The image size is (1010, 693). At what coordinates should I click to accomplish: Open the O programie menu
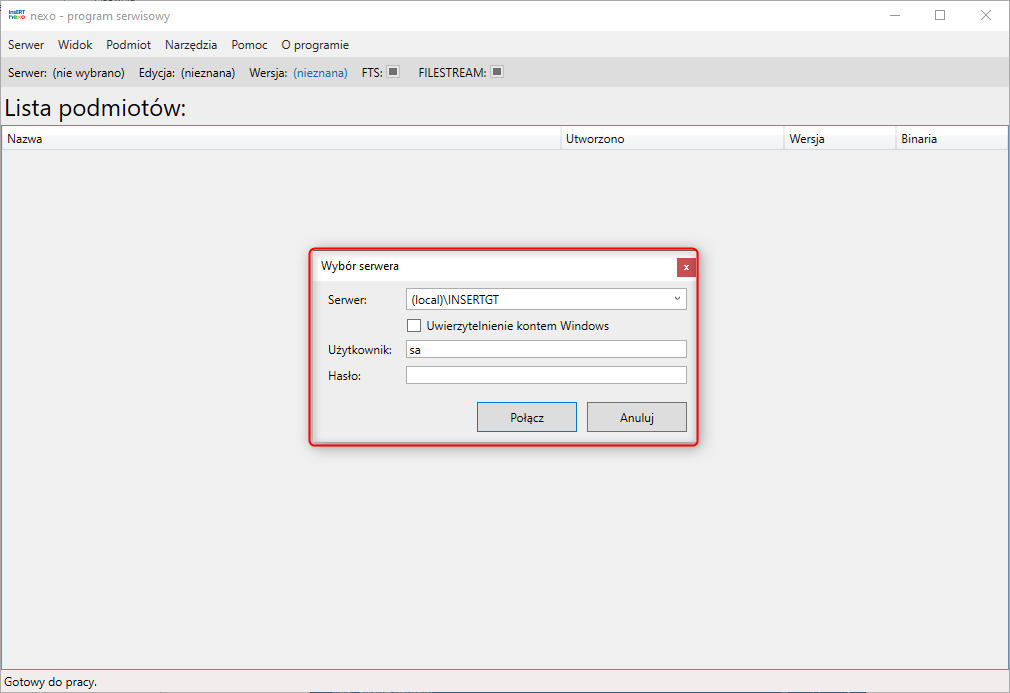315,45
